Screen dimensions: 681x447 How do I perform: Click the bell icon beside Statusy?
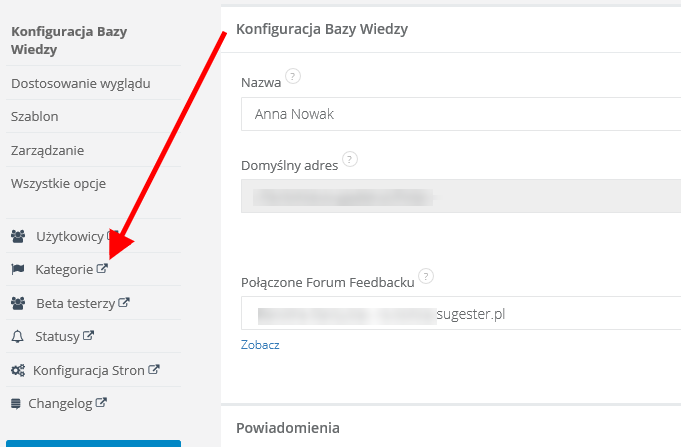(x=16, y=336)
